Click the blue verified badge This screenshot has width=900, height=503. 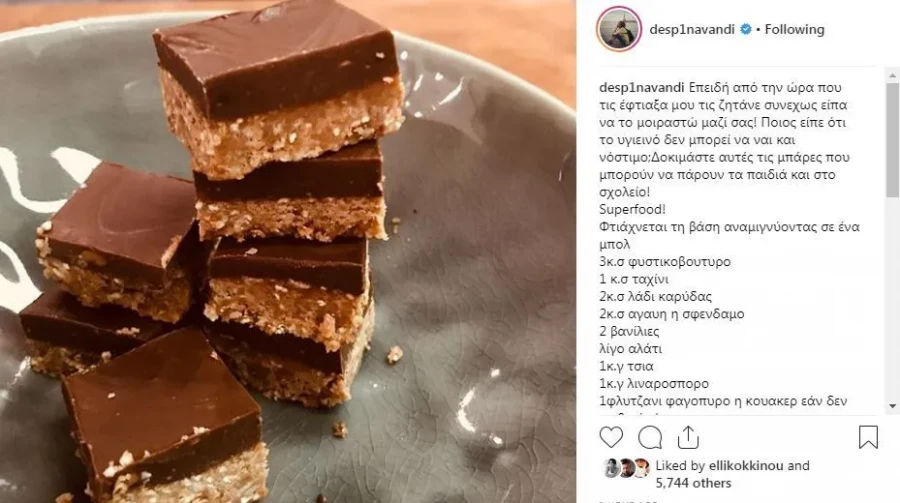click(746, 29)
